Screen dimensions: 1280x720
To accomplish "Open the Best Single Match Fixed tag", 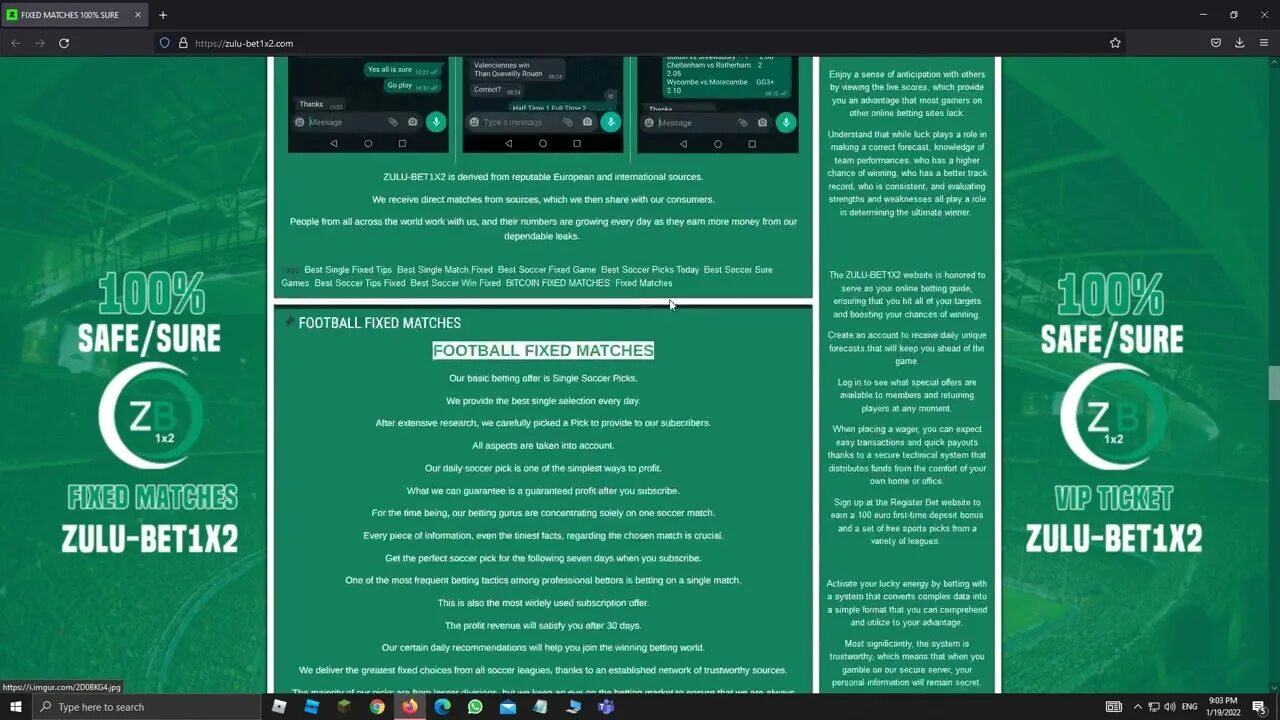I will pos(445,270).
